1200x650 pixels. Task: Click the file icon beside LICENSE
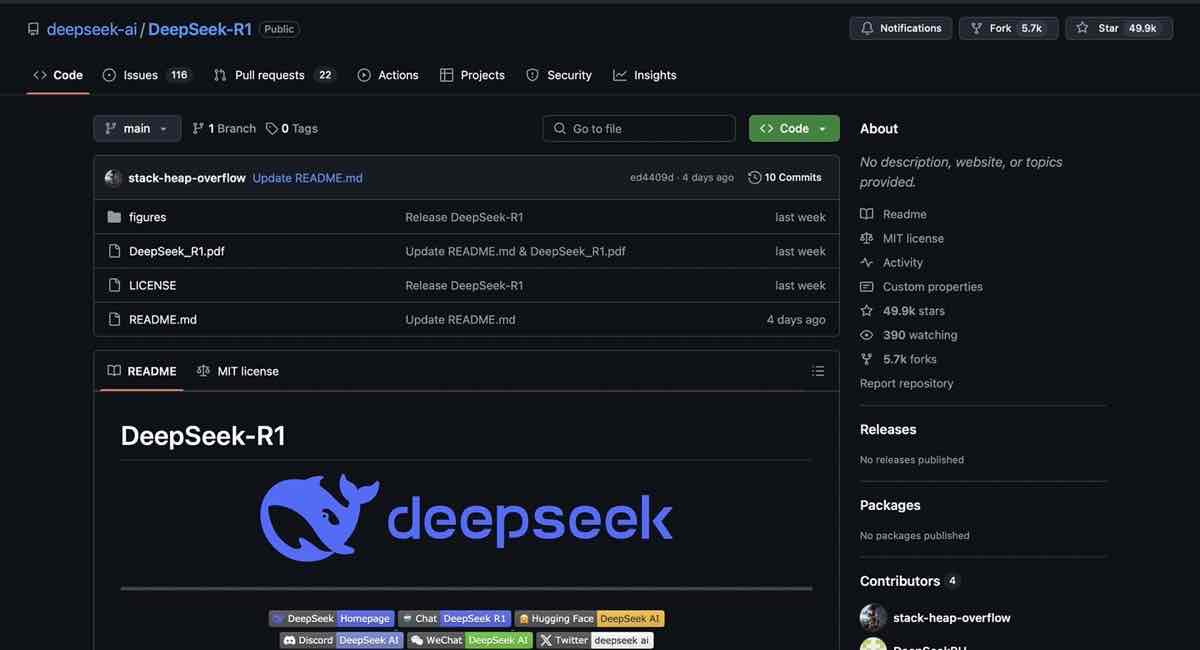(x=114, y=285)
